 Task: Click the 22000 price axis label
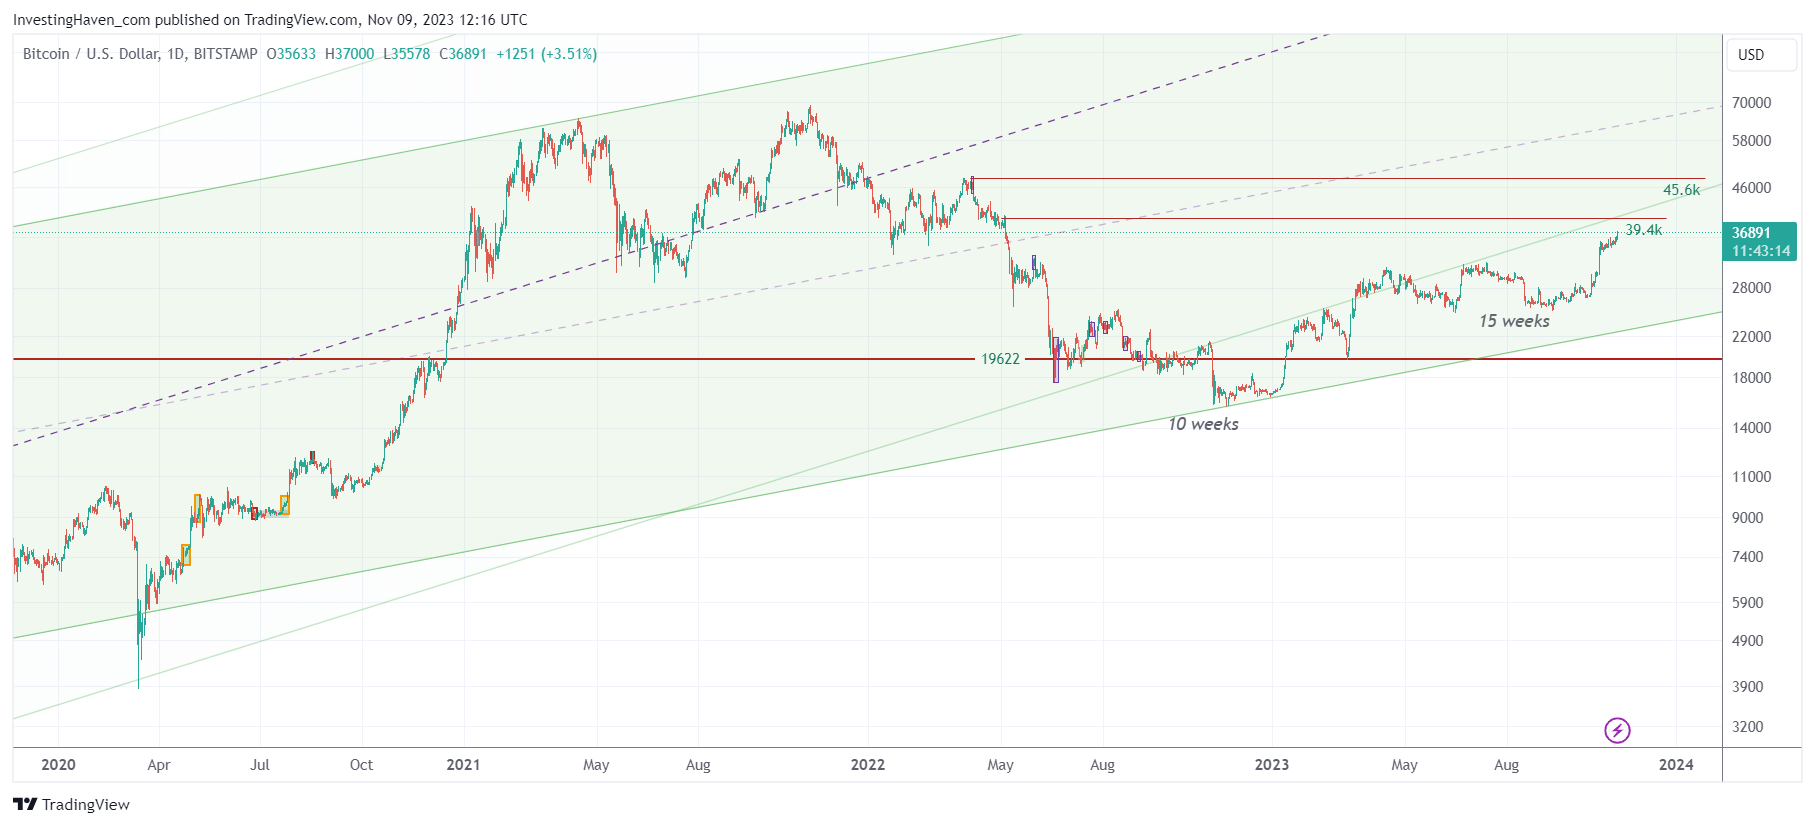pos(1751,337)
